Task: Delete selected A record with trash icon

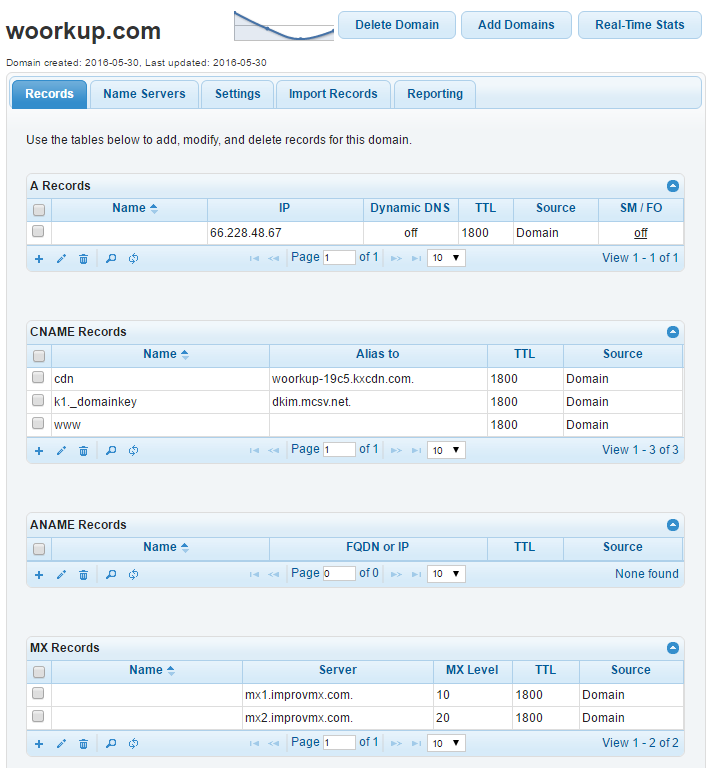Action: pyautogui.click(x=83, y=259)
